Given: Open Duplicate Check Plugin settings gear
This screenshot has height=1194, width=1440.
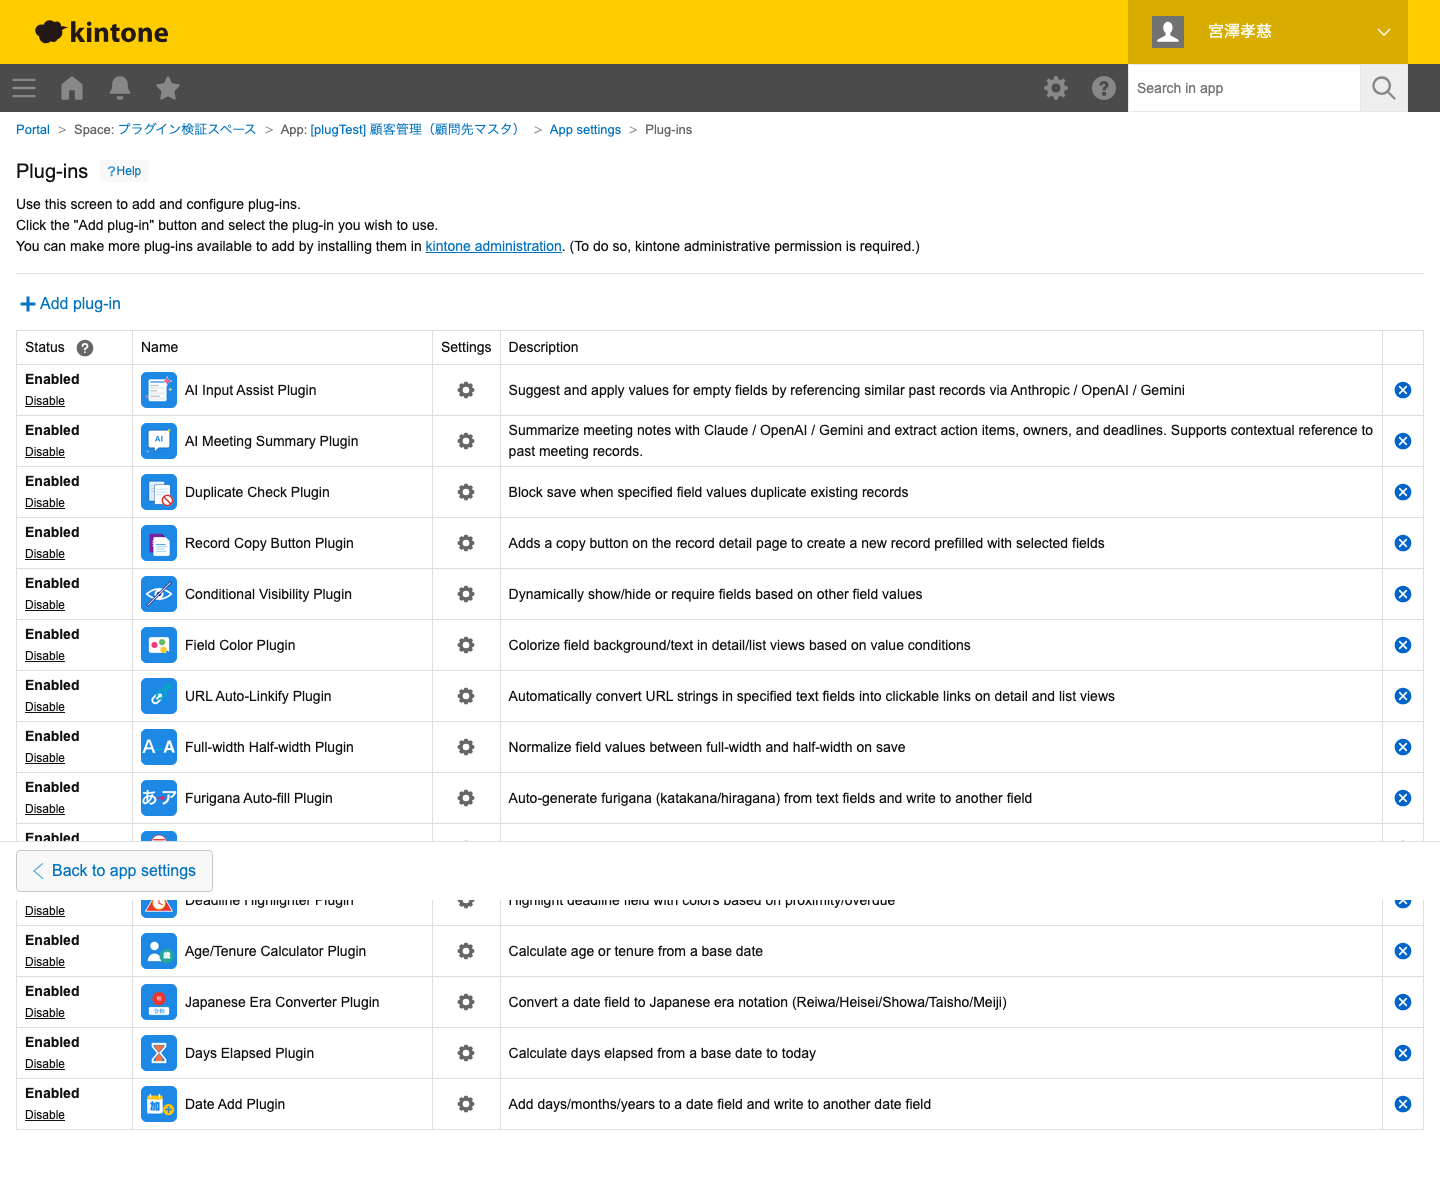Looking at the screenshot, I should (x=466, y=492).
